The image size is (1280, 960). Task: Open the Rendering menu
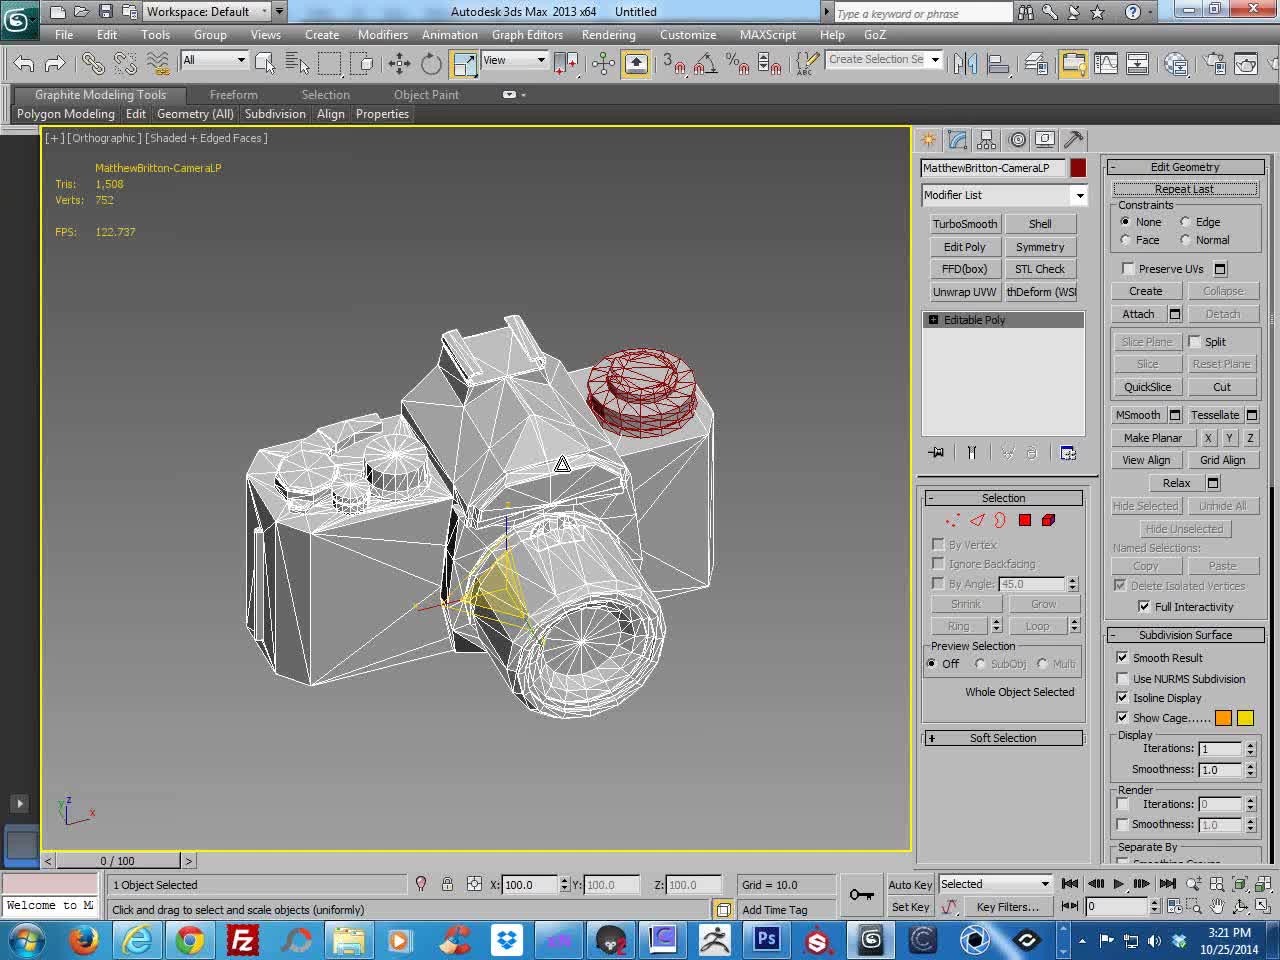[608, 34]
